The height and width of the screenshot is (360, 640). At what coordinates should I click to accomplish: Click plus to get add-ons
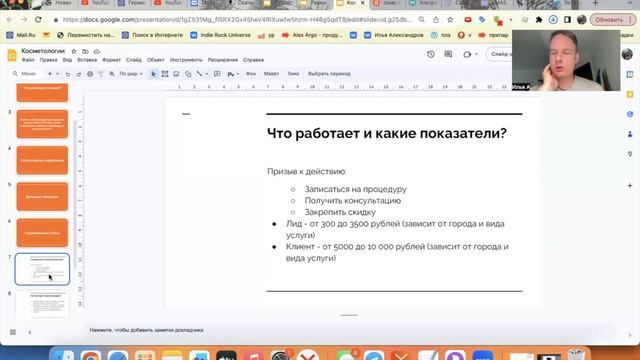coord(630,186)
